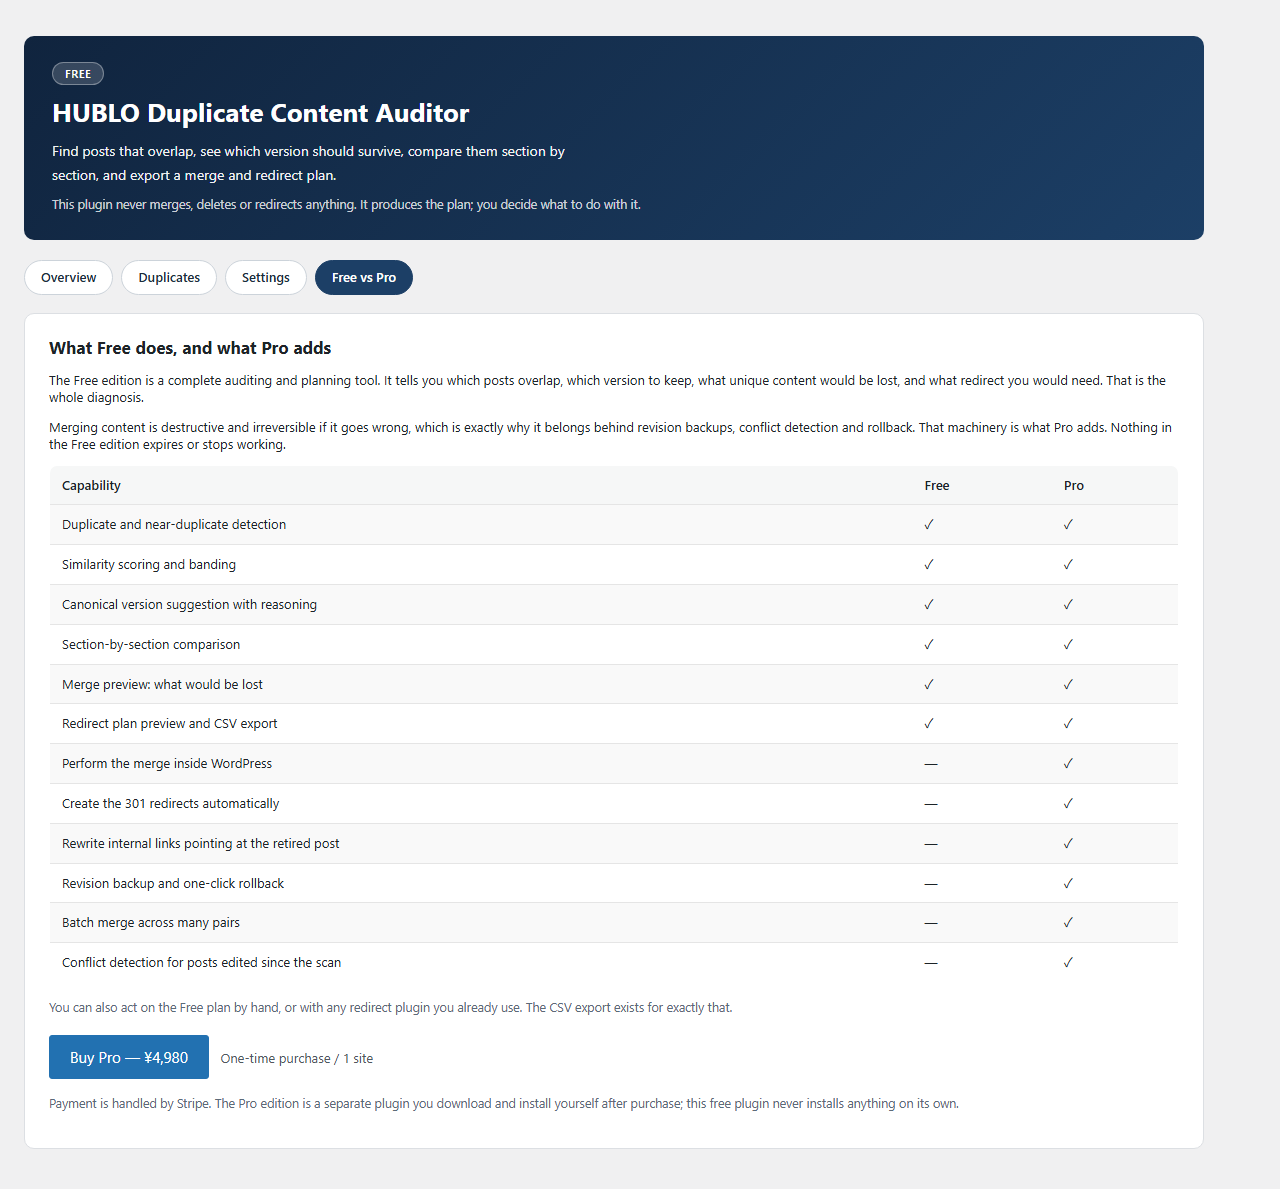1280x1189 pixels.
Task: Click the Pro checkmark for Redirect plan preview row
Action: pyautogui.click(x=1068, y=723)
